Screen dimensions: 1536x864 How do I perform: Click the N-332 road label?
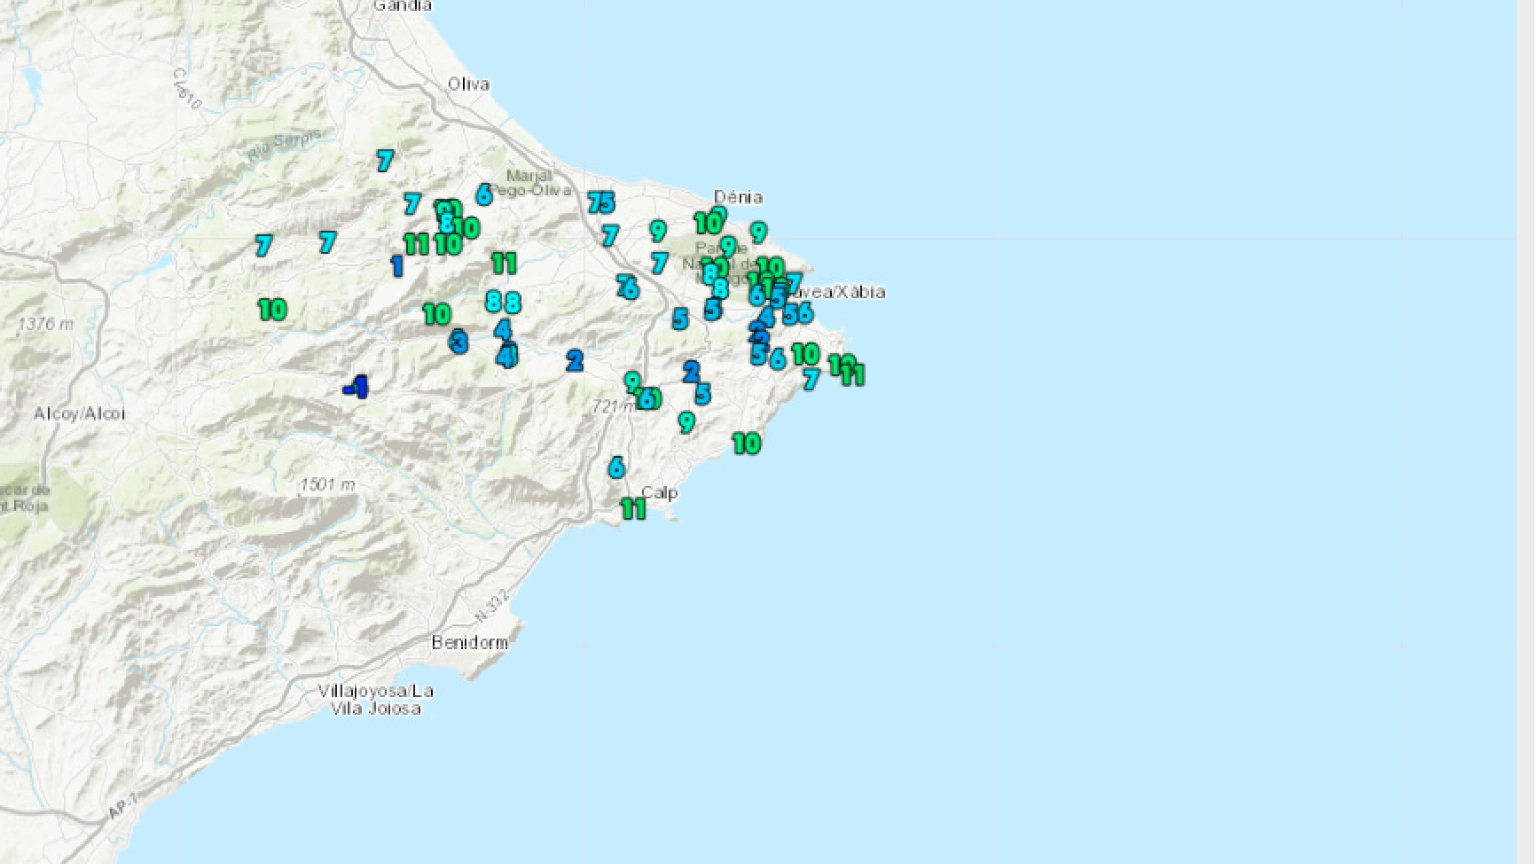tap(492, 606)
